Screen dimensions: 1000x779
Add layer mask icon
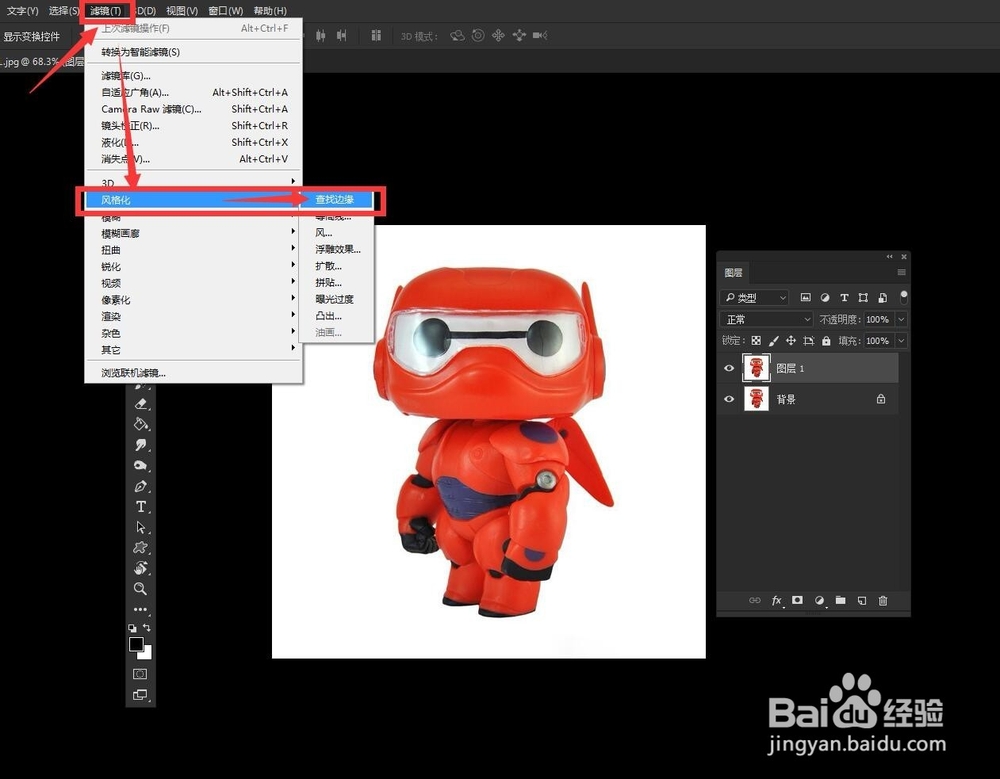coord(797,600)
